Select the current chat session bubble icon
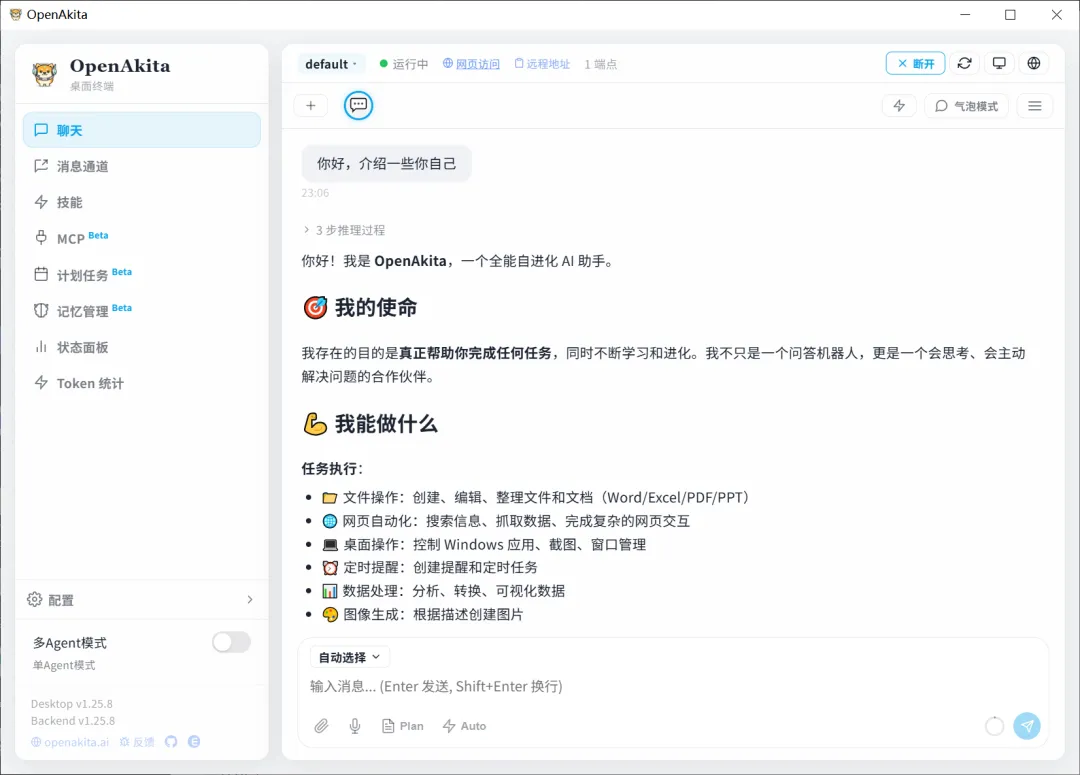The width and height of the screenshot is (1080, 775). tap(358, 105)
